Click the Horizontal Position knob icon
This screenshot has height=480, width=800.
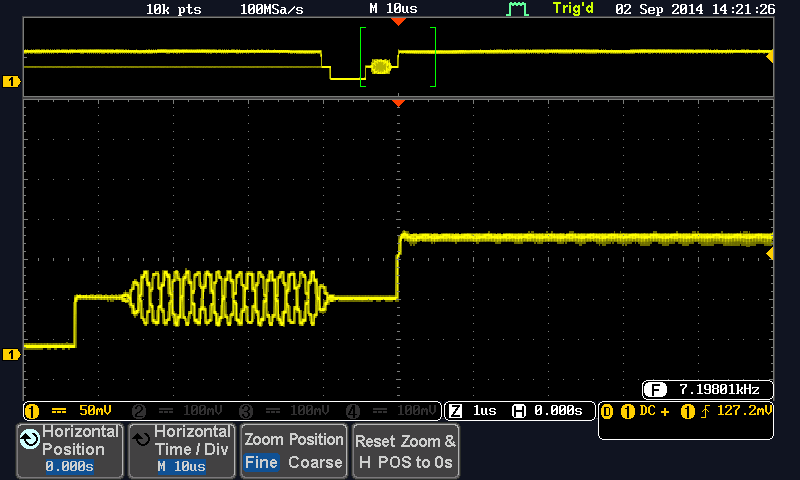(30, 438)
